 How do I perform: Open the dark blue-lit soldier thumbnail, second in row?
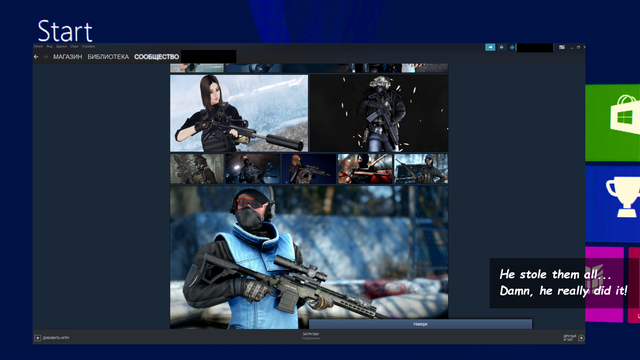[253, 169]
